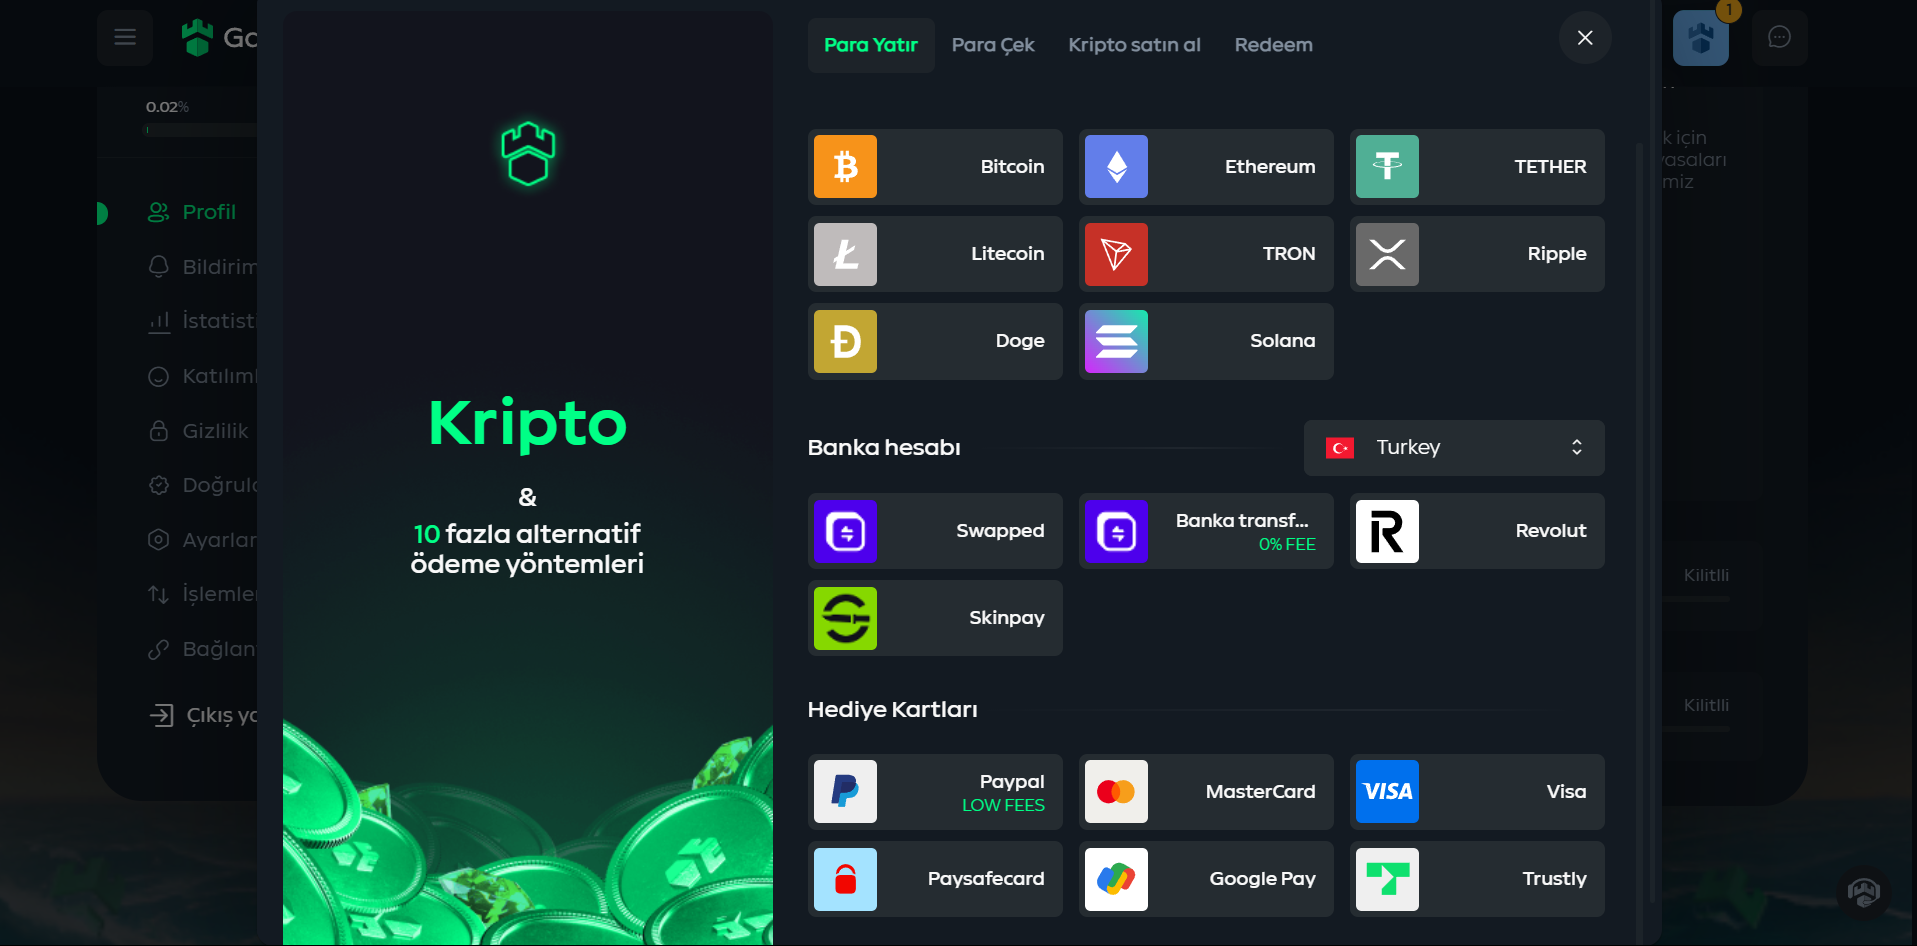The image size is (1917, 946).
Task: Choose the Ethereum payment icon
Action: click(1116, 167)
